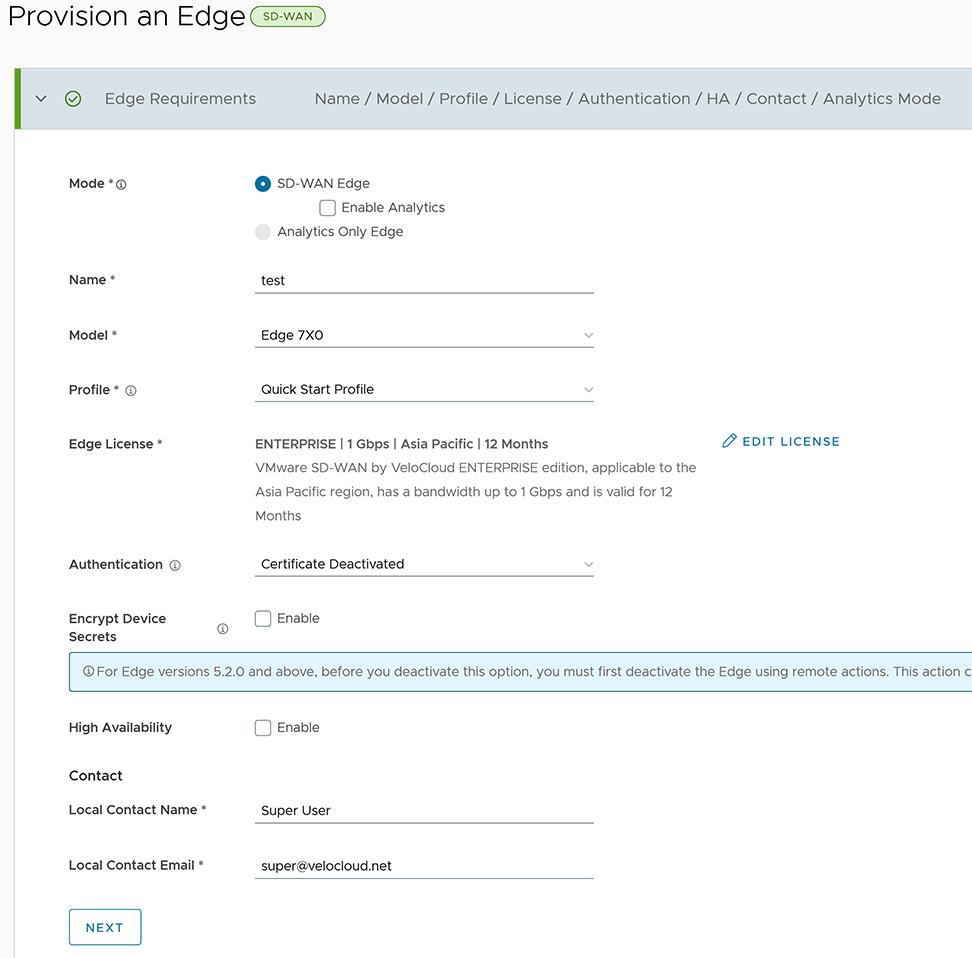The image size is (972, 958).
Task: Click the pencil icon for editing the license
Action: [727, 439]
